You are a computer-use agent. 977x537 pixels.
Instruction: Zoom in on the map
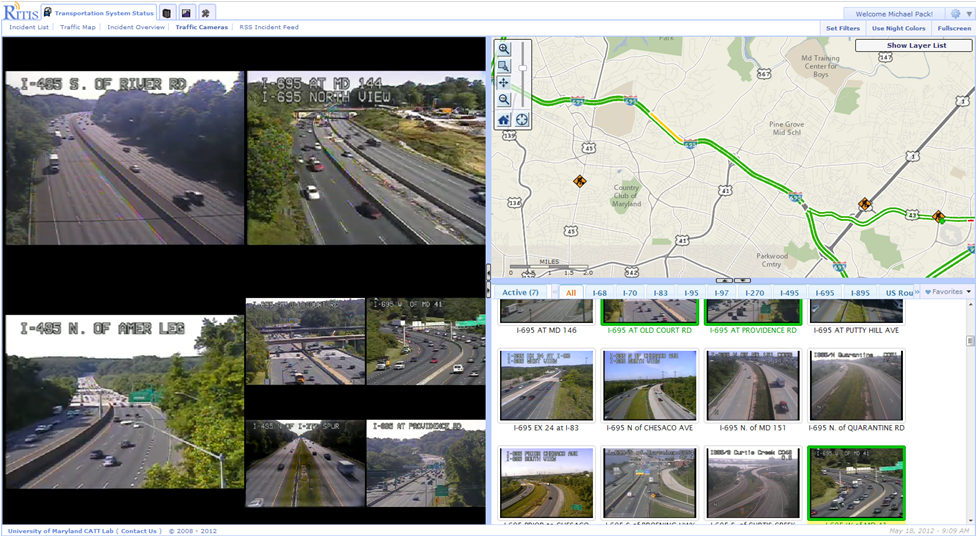tap(504, 49)
